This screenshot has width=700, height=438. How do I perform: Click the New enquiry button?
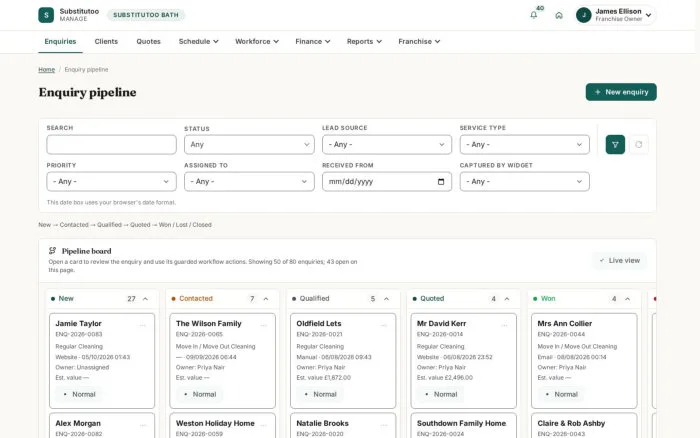click(621, 92)
